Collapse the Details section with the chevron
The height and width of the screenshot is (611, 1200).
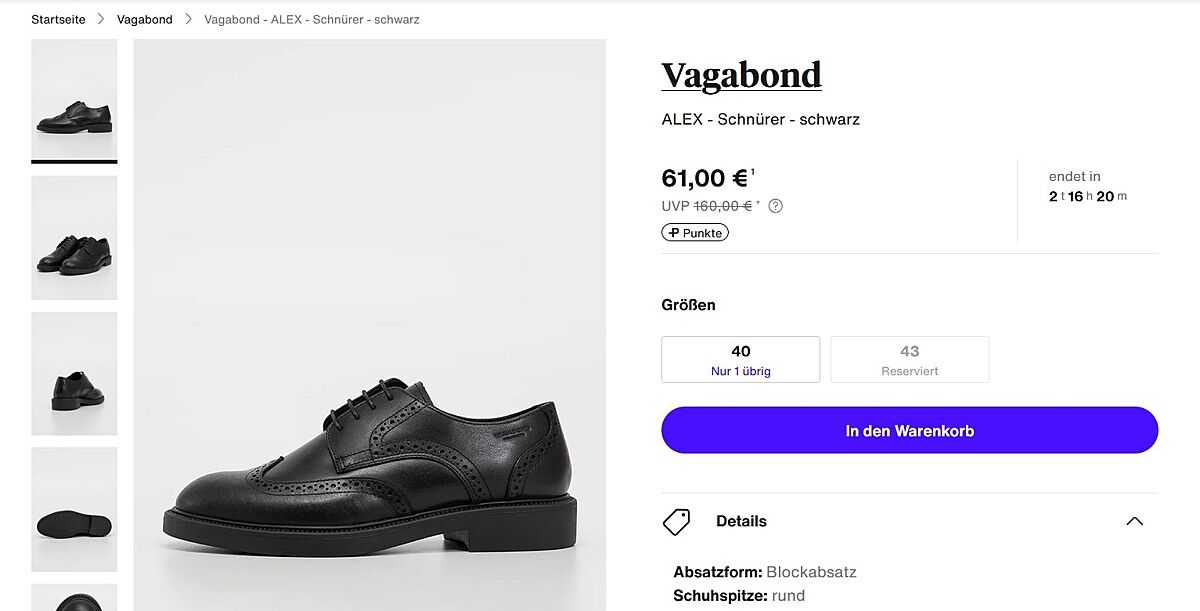1134,521
